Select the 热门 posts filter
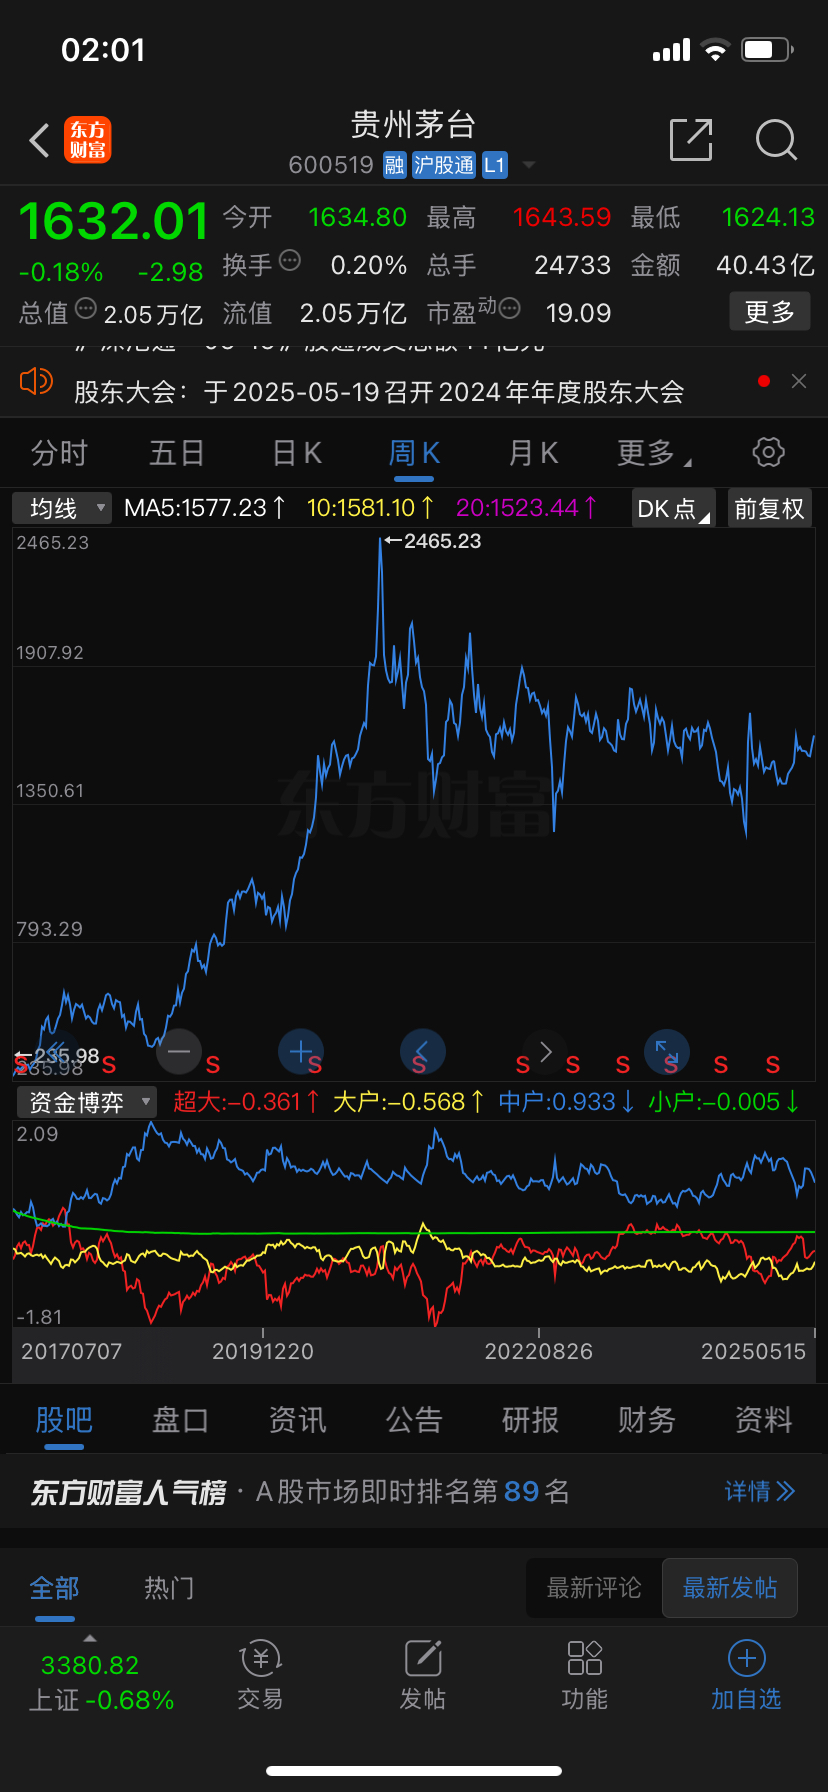The image size is (828, 1792). [x=169, y=1588]
